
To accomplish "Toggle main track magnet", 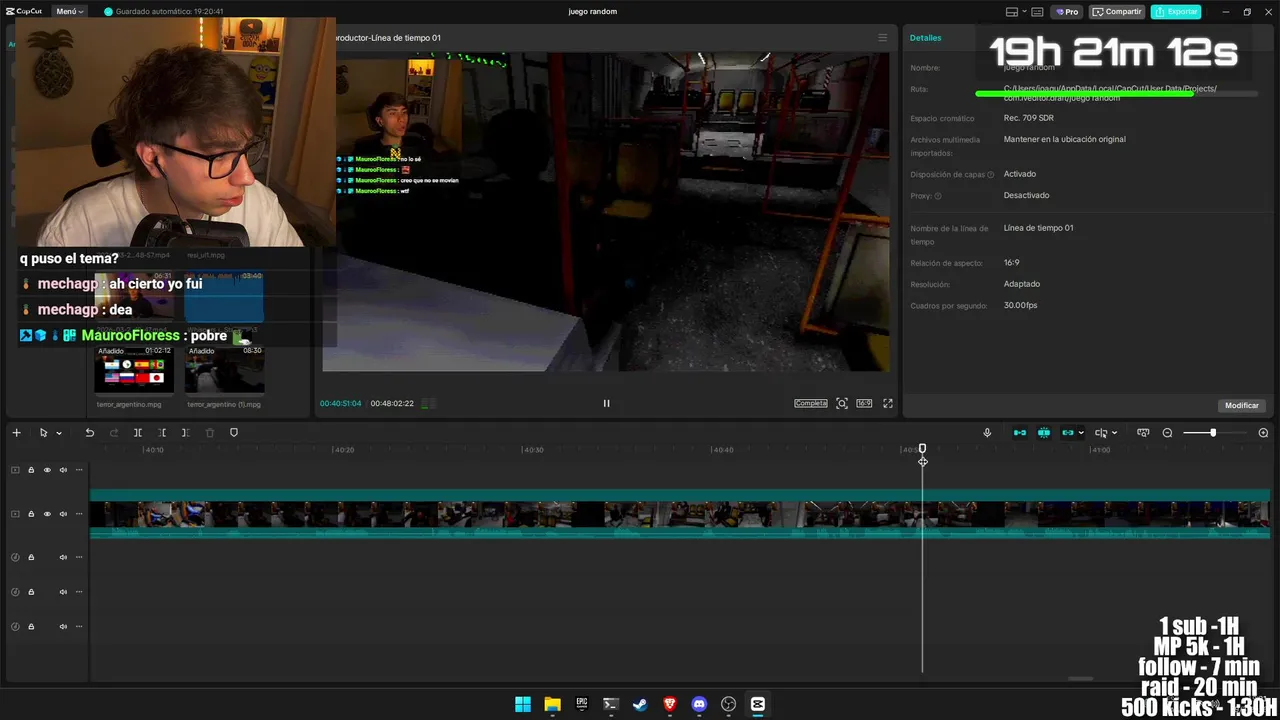I will (x=1020, y=433).
